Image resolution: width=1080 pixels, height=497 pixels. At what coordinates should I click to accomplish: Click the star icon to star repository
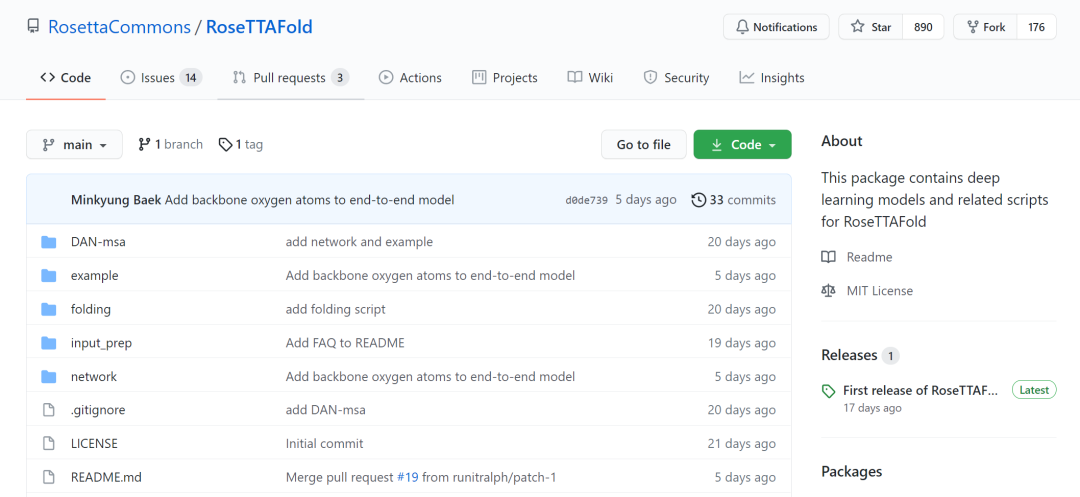[858, 28]
